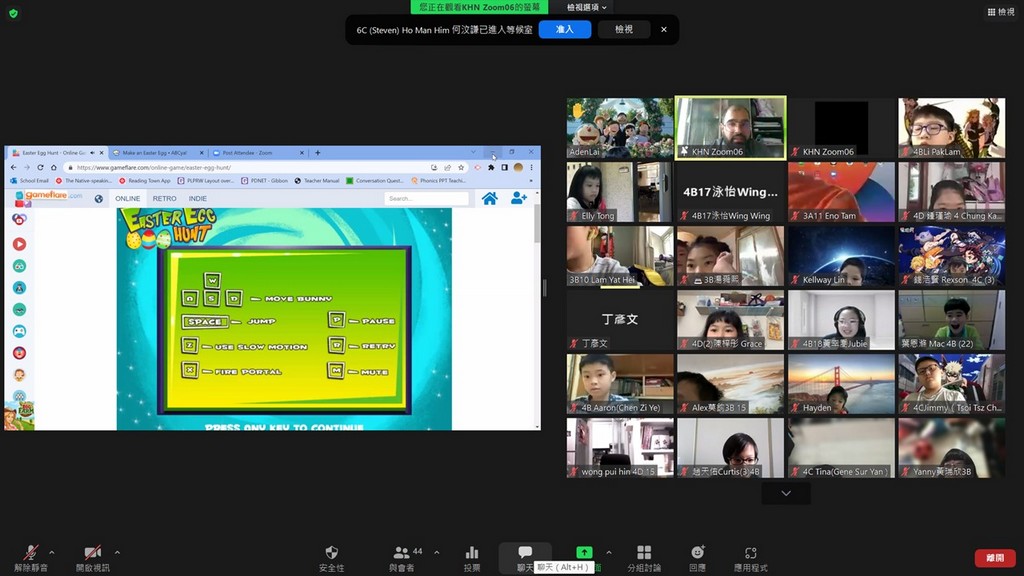Viewport: 1024px width, 576px height.
Task: Open the Chat bubble icon
Action: [x=525, y=552]
